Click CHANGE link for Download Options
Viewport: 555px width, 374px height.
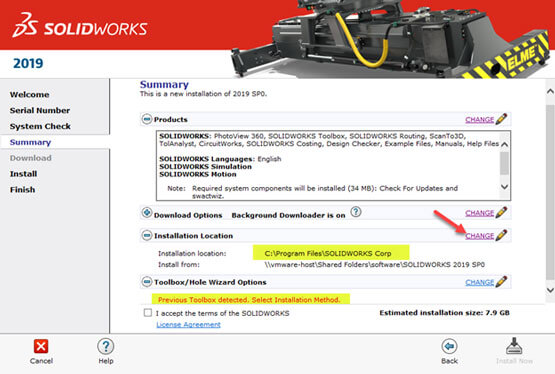(x=480, y=213)
